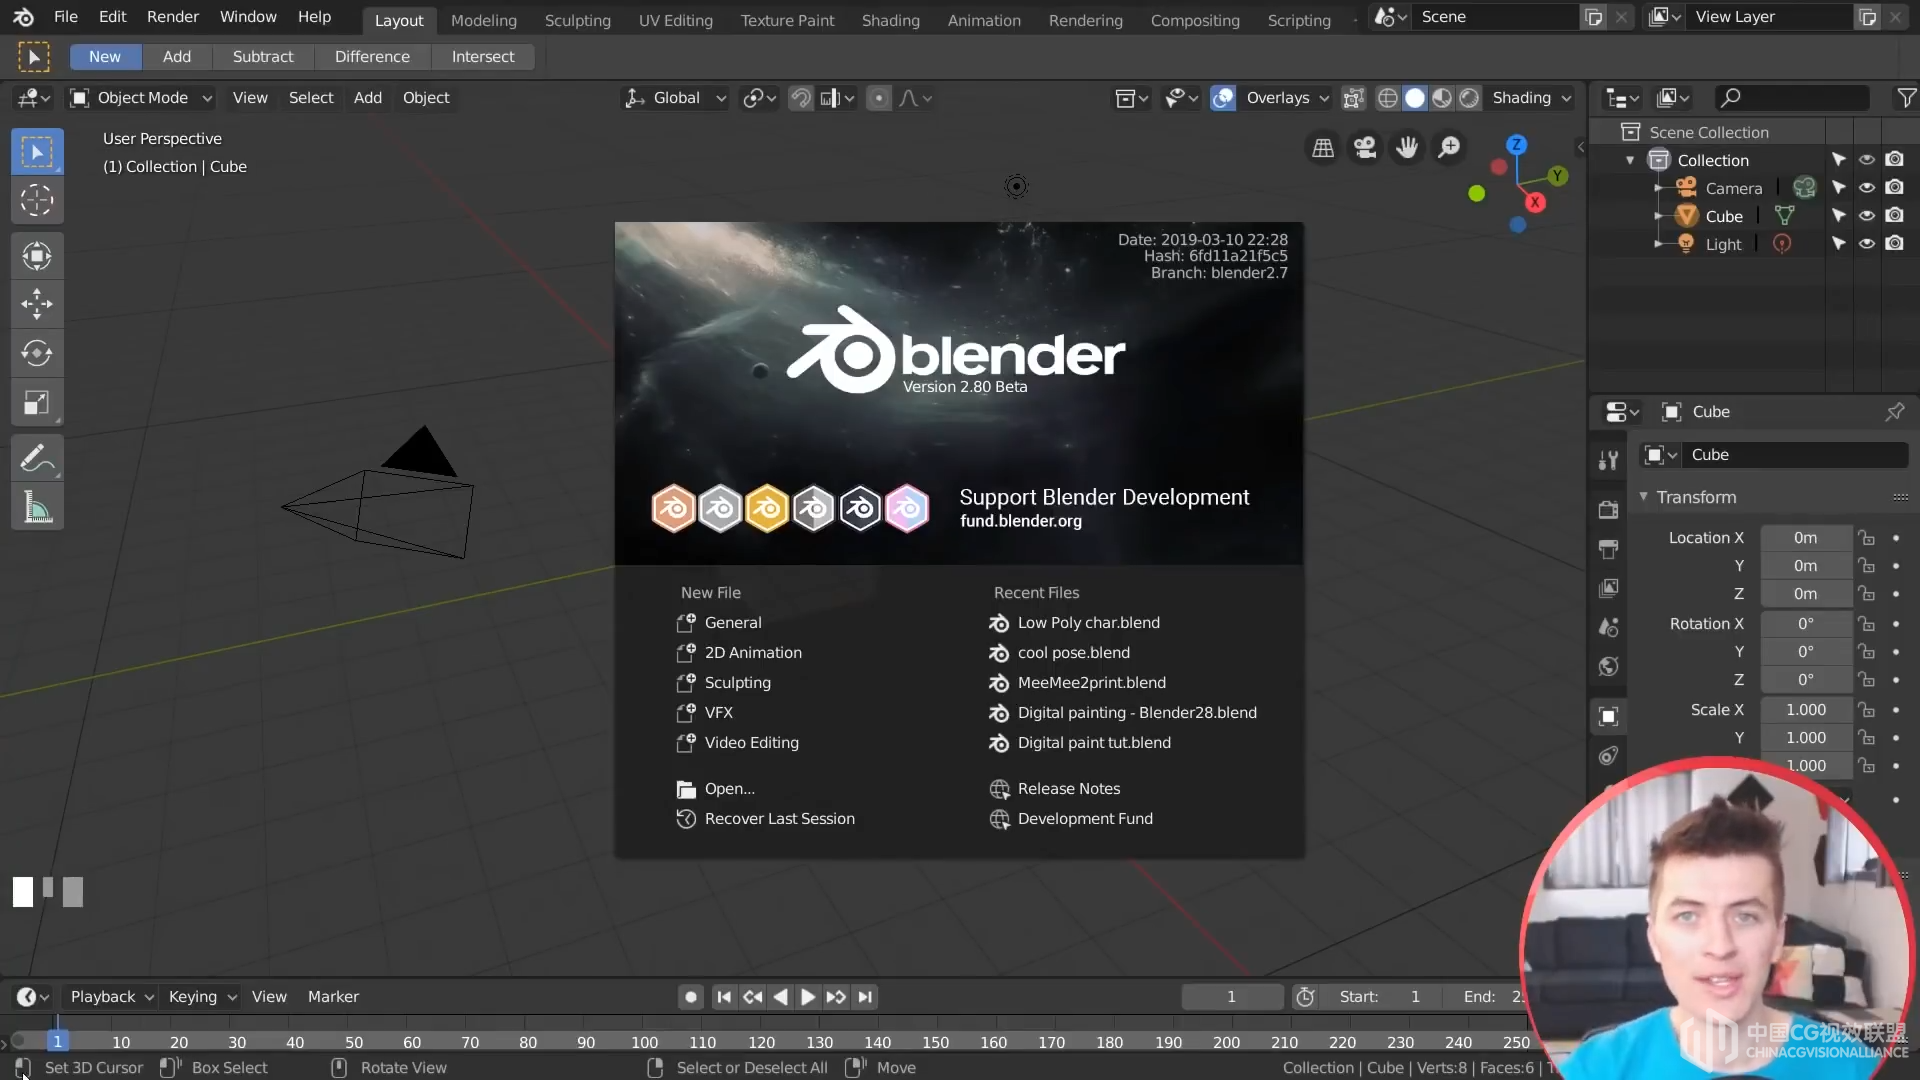The height and width of the screenshot is (1080, 1920).
Task: Open pivot point dropdown
Action: (x=760, y=98)
